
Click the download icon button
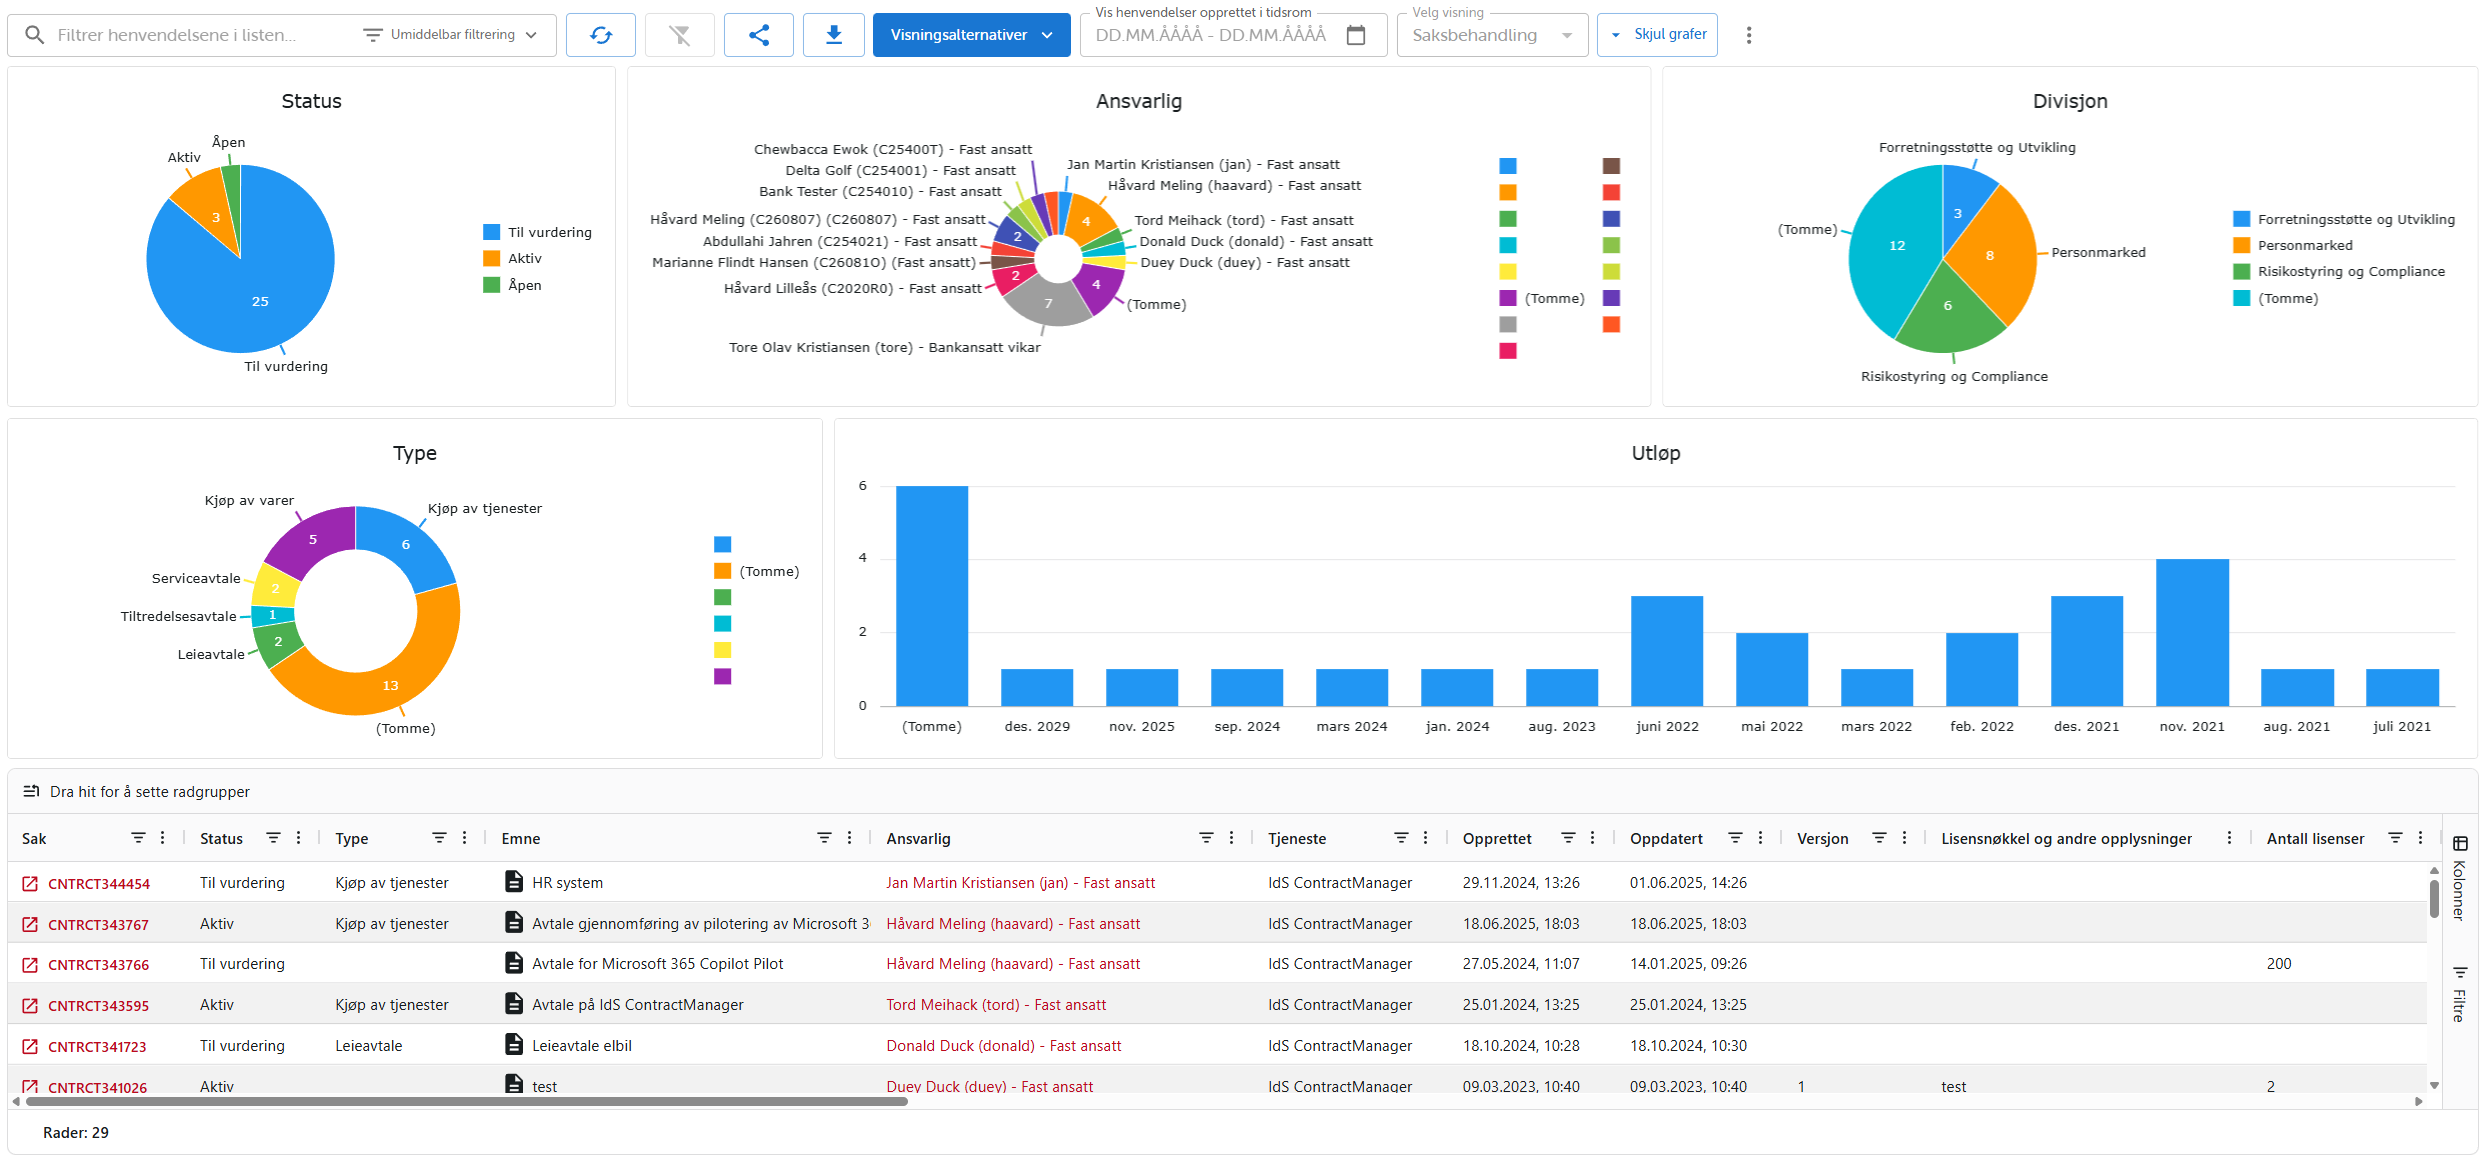click(x=833, y=35)
